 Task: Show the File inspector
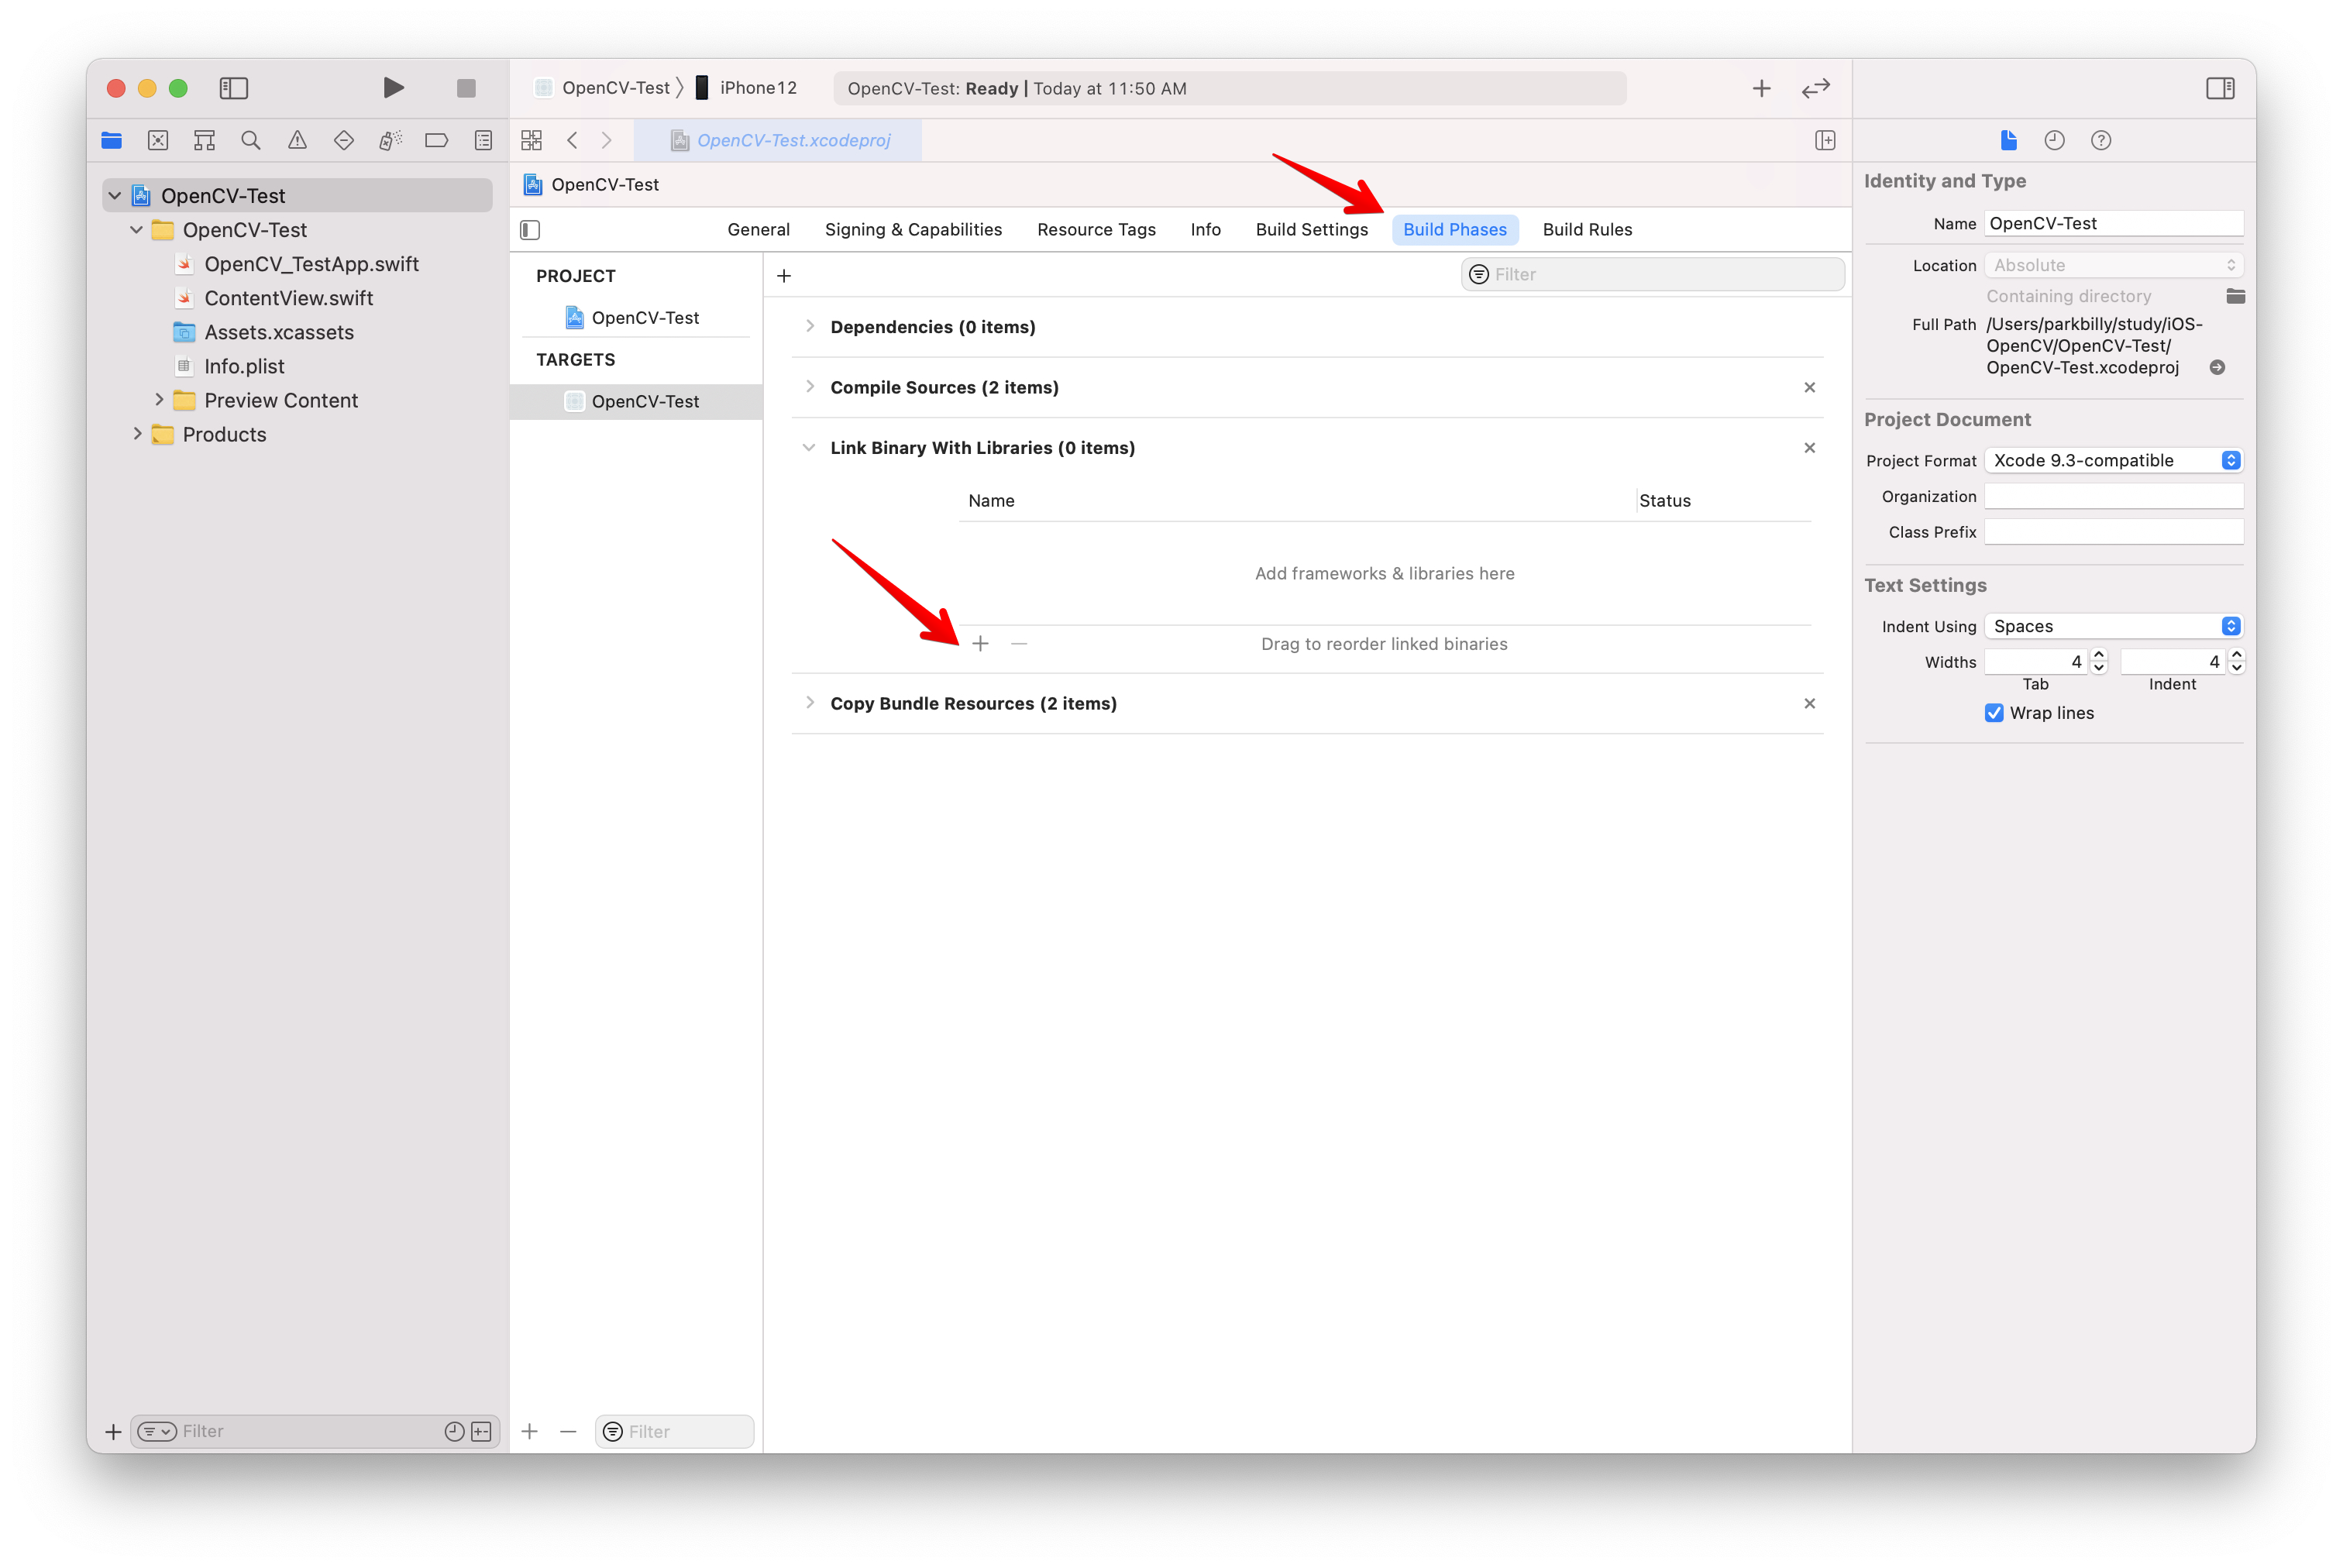tap(2008, 140)
